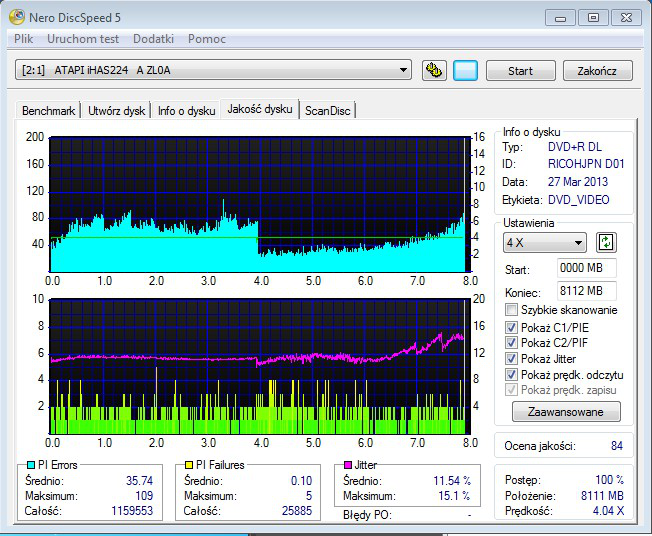Click Jitter maximum value 15.1 %
Screen dimensions: 652x536
pyautogui.click(x=454, y=496)
